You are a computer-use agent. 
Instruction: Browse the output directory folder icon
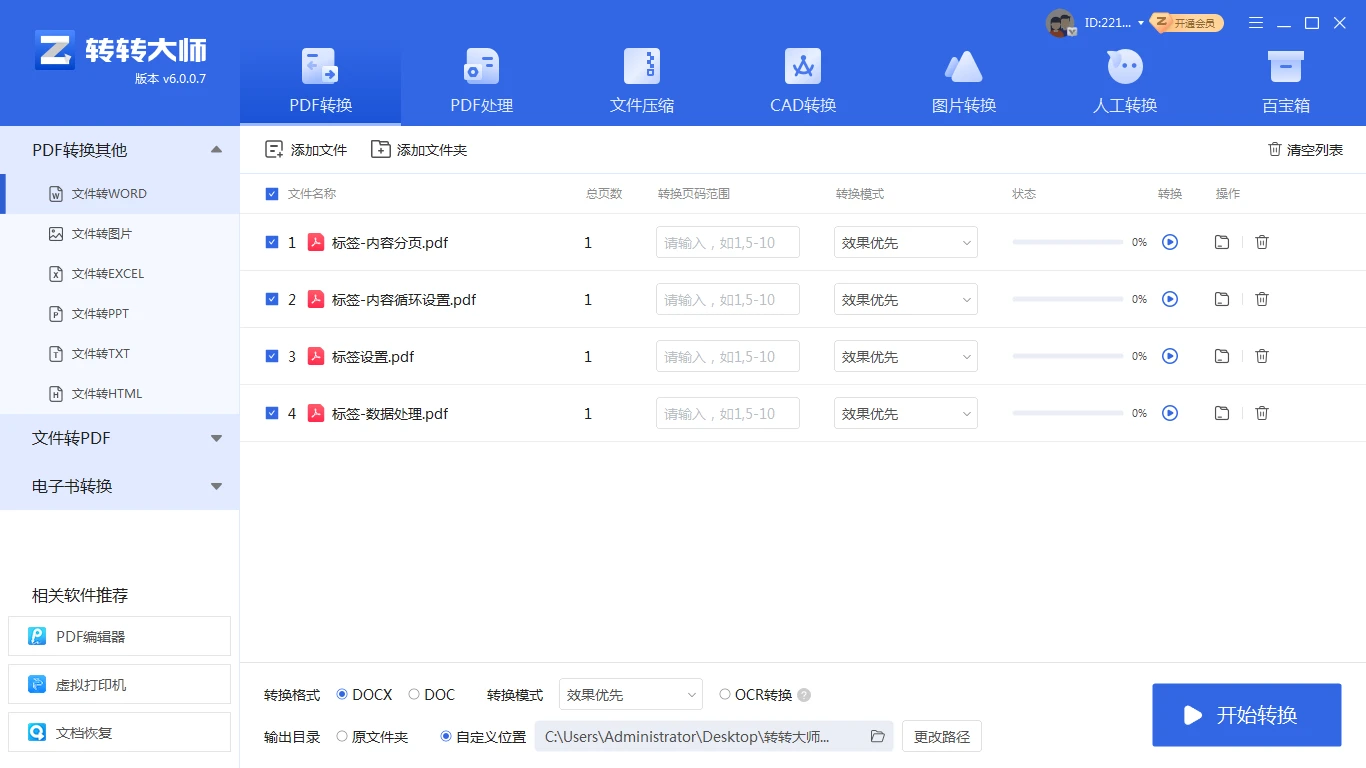coord(878,737)
